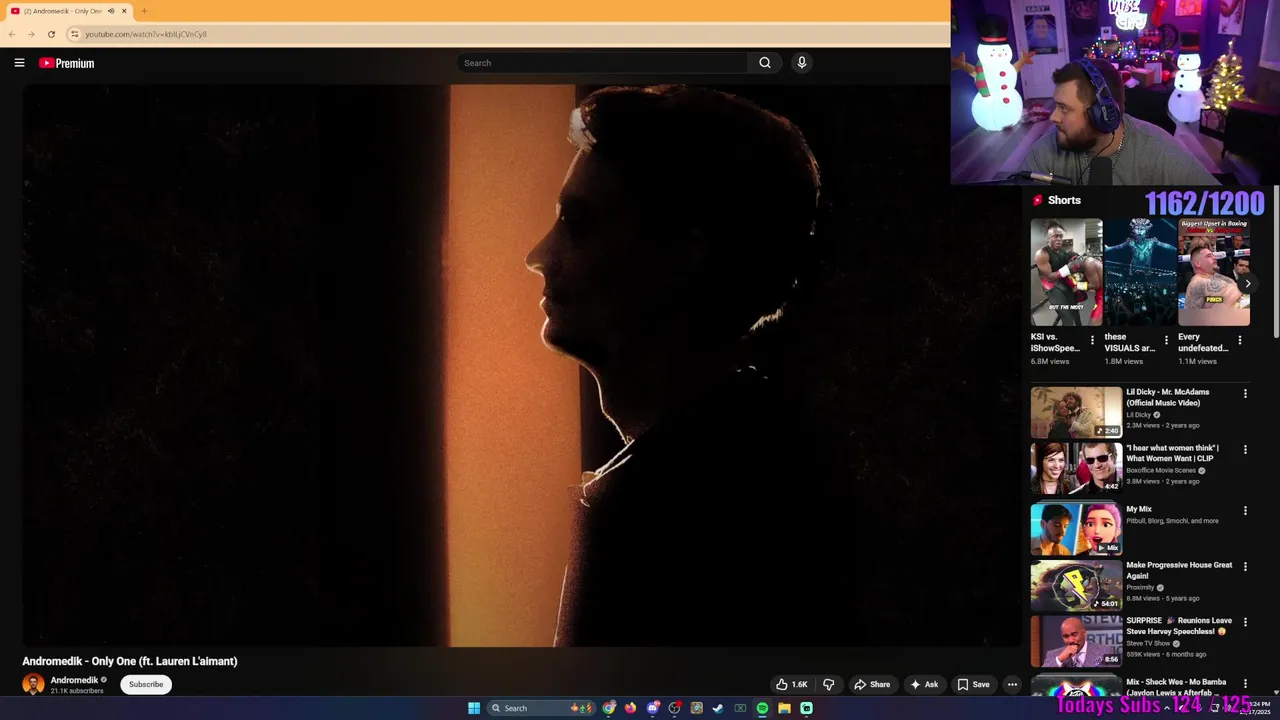
Task: Click the youtube.com address bar URL
Action: click(x=146, y=34)
